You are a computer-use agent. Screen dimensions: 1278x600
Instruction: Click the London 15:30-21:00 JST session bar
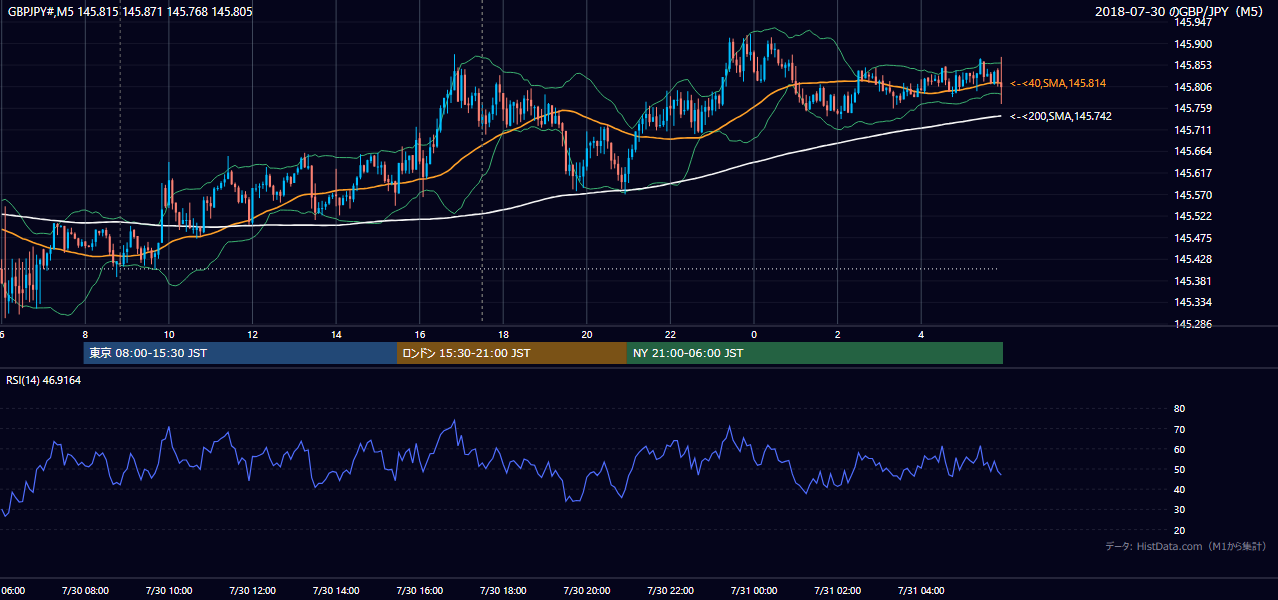tap(512, 353)
